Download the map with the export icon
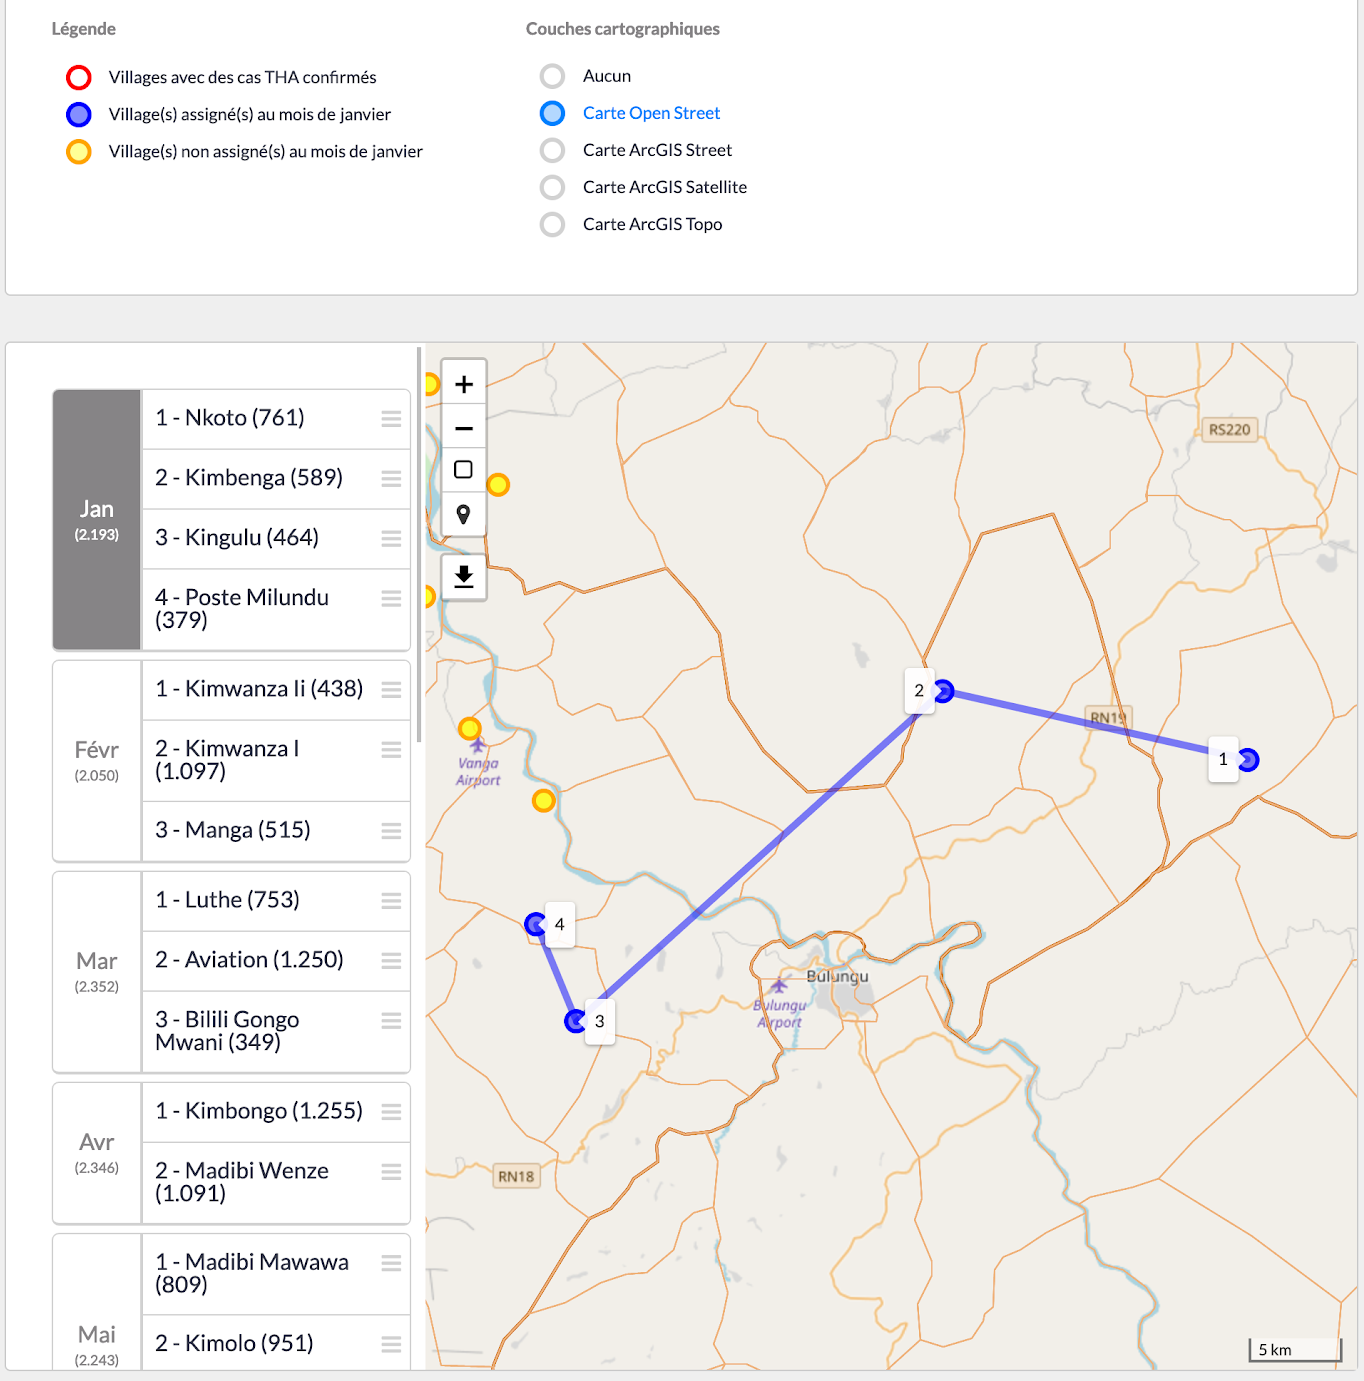Screen dimensions: 1364x1381 (463, 577)
